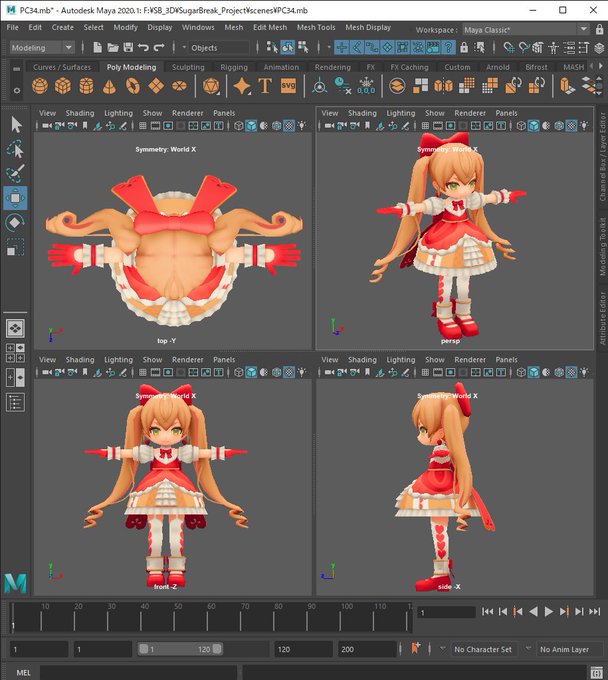
Task: Create a polygon torus from the shelf
Action: pyautogui.click(x=133, y=86)
